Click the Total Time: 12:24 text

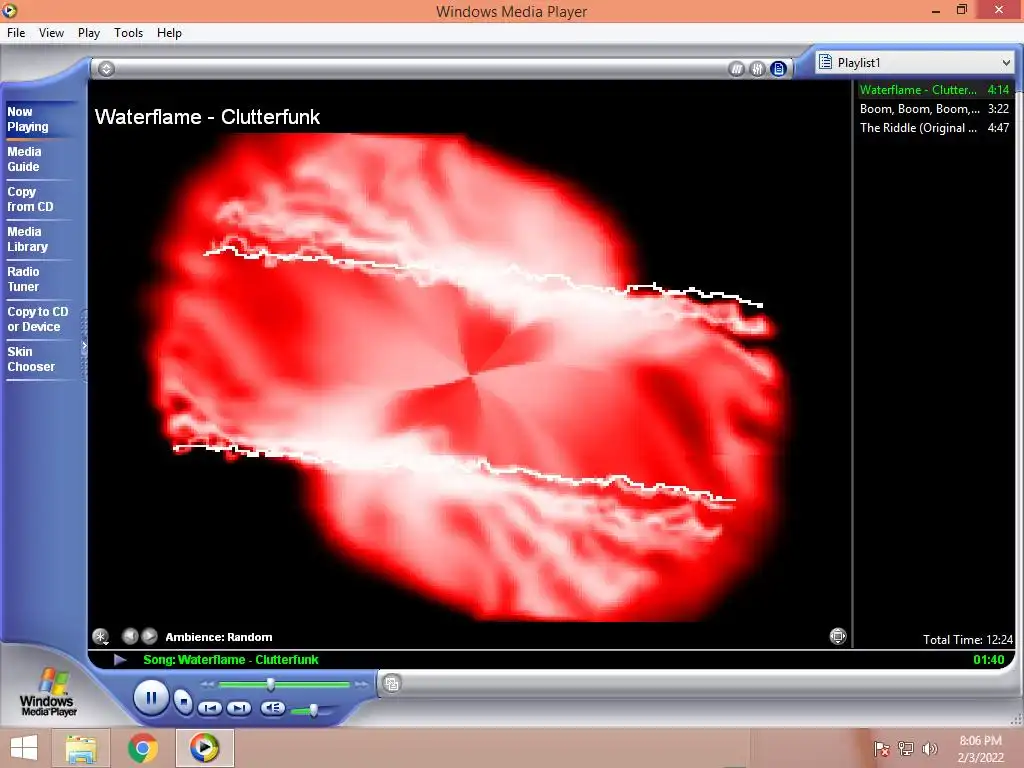[x=968, y=639]
